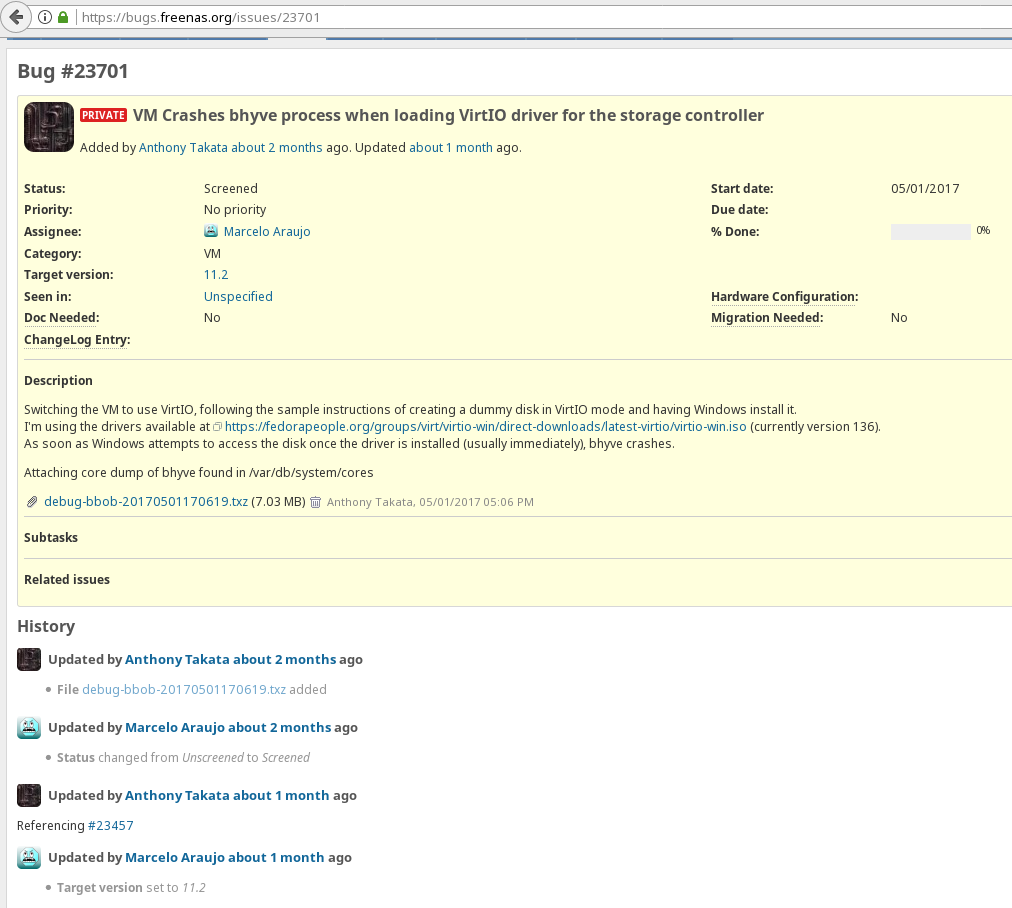Click the 'Screened' status value
Viewport: 1012px width, 908px height.
[x=230, y=188]
